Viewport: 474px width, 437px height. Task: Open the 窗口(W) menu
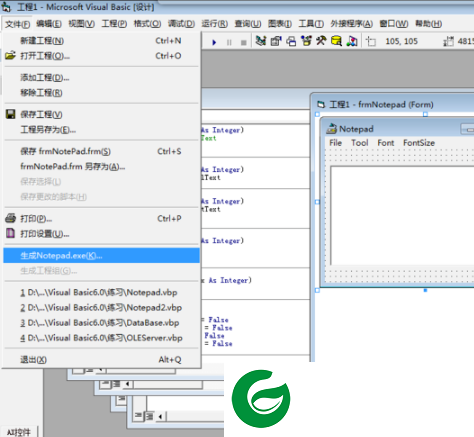[394, 24]
